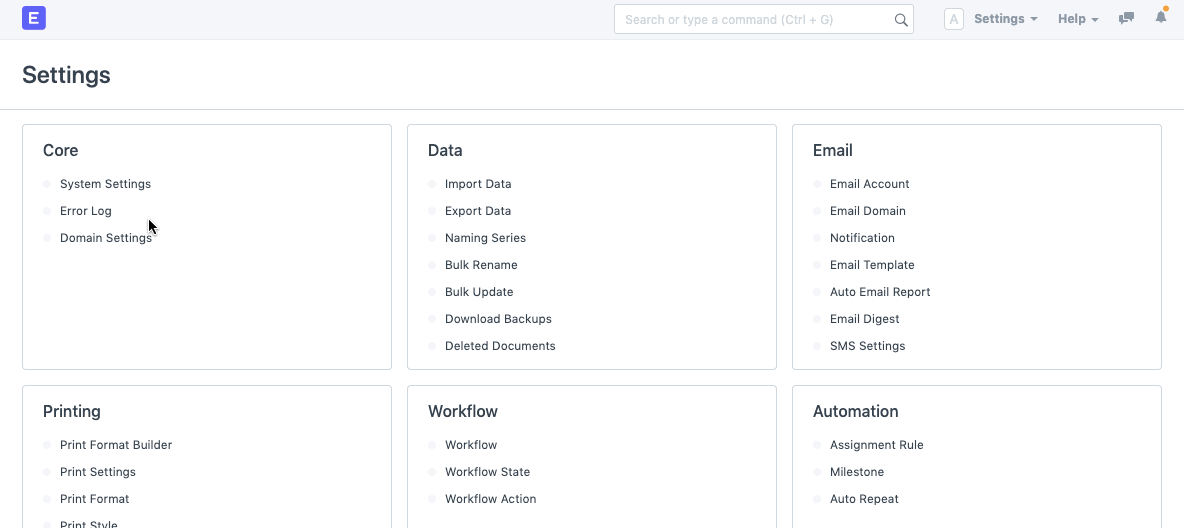Open SMS Settings
The width and height of the screenshot is (1184, 528).
coord(867,346)
